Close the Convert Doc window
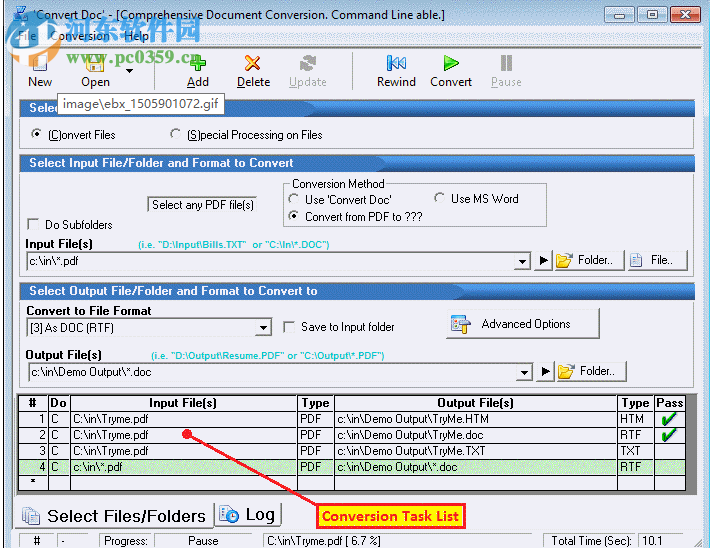The width and height of the screenshot is (725, 548). point(685,15)
